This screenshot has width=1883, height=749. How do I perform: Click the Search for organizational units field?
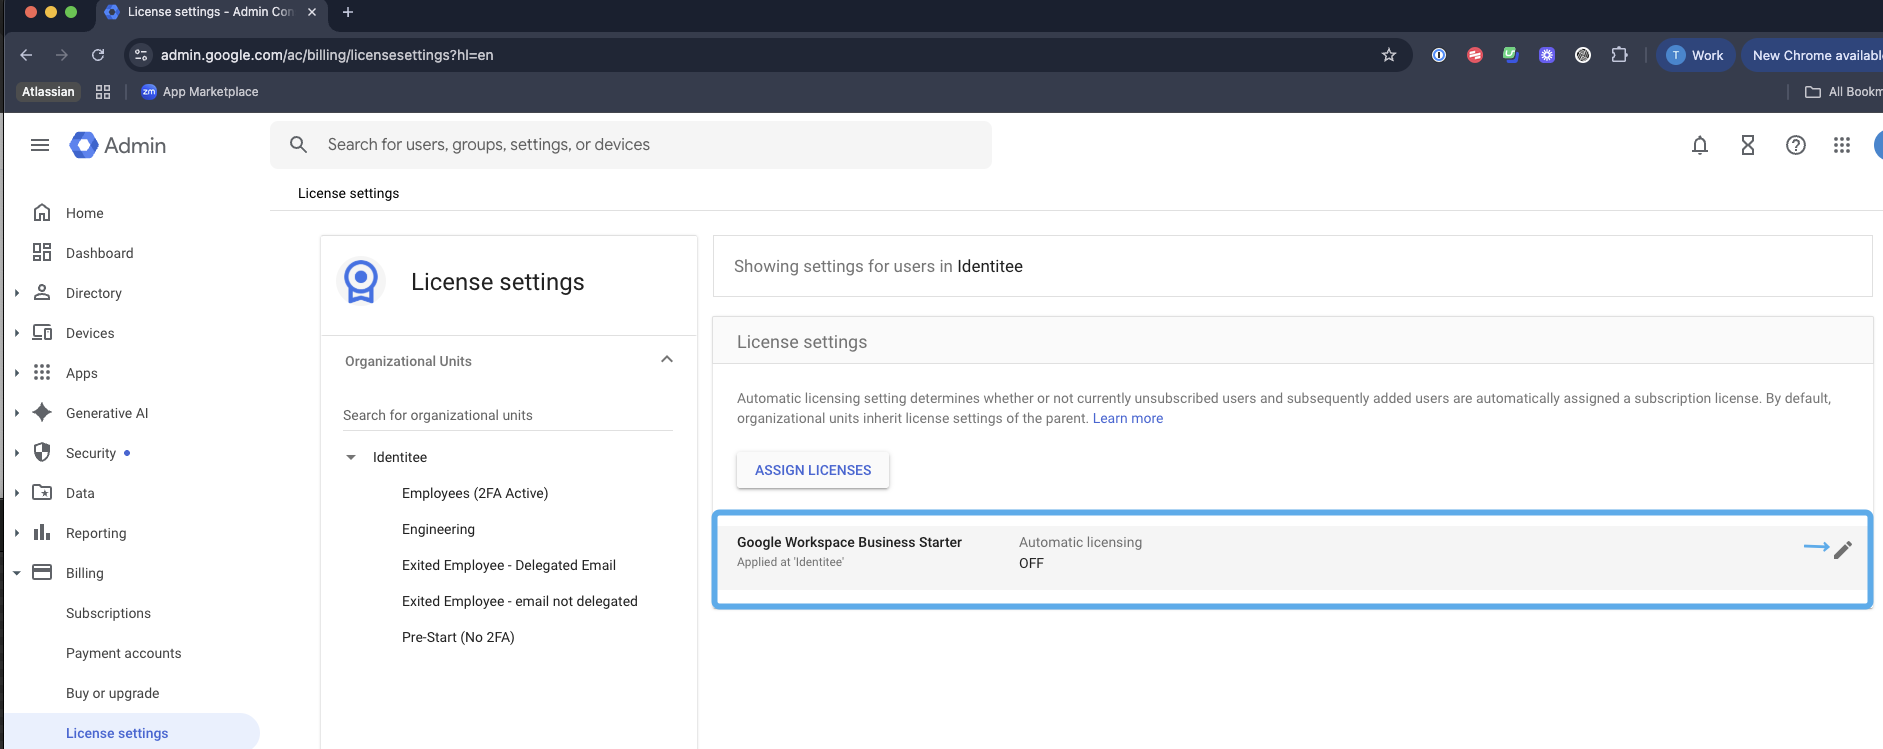(507, 415)
